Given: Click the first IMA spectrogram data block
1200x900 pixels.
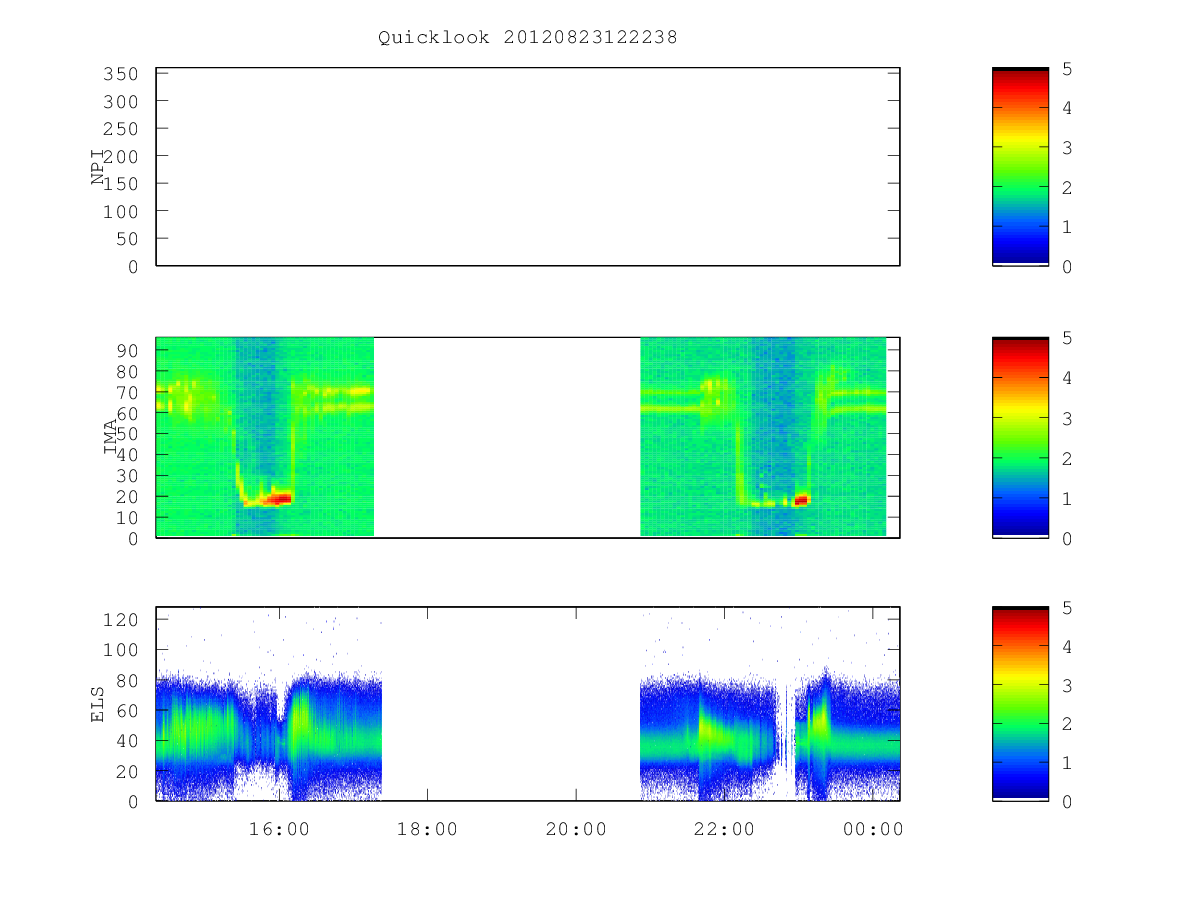Looking at the screenshot, I should point(265,437).
